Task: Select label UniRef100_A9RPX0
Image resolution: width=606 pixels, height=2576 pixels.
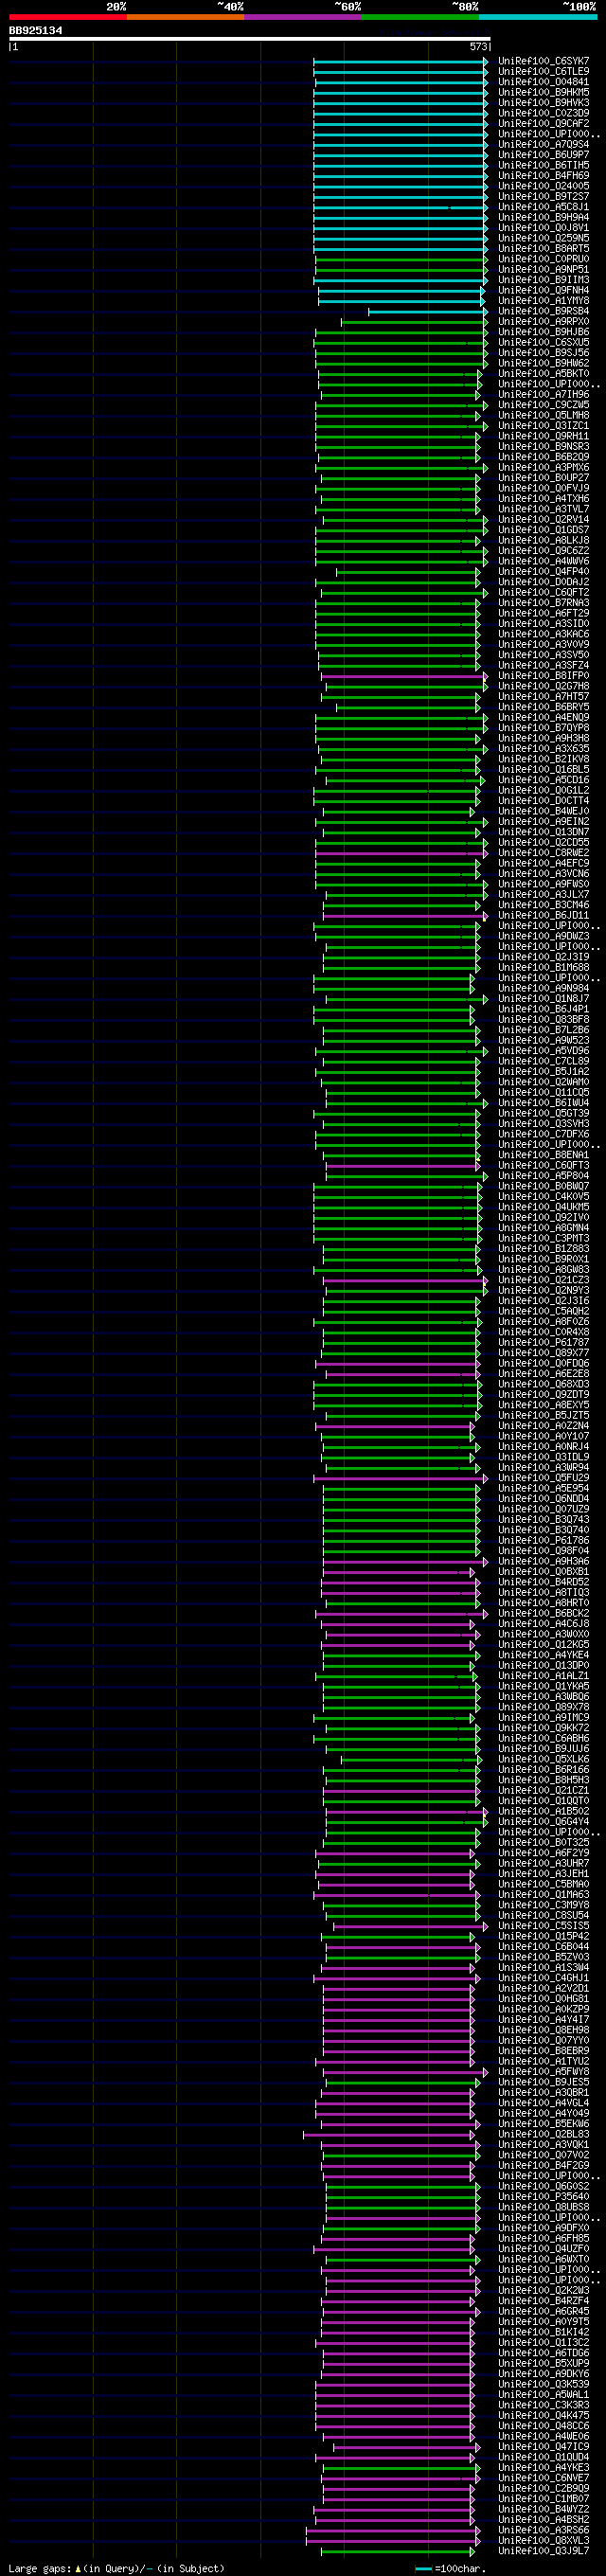Action: pos(544,322)
